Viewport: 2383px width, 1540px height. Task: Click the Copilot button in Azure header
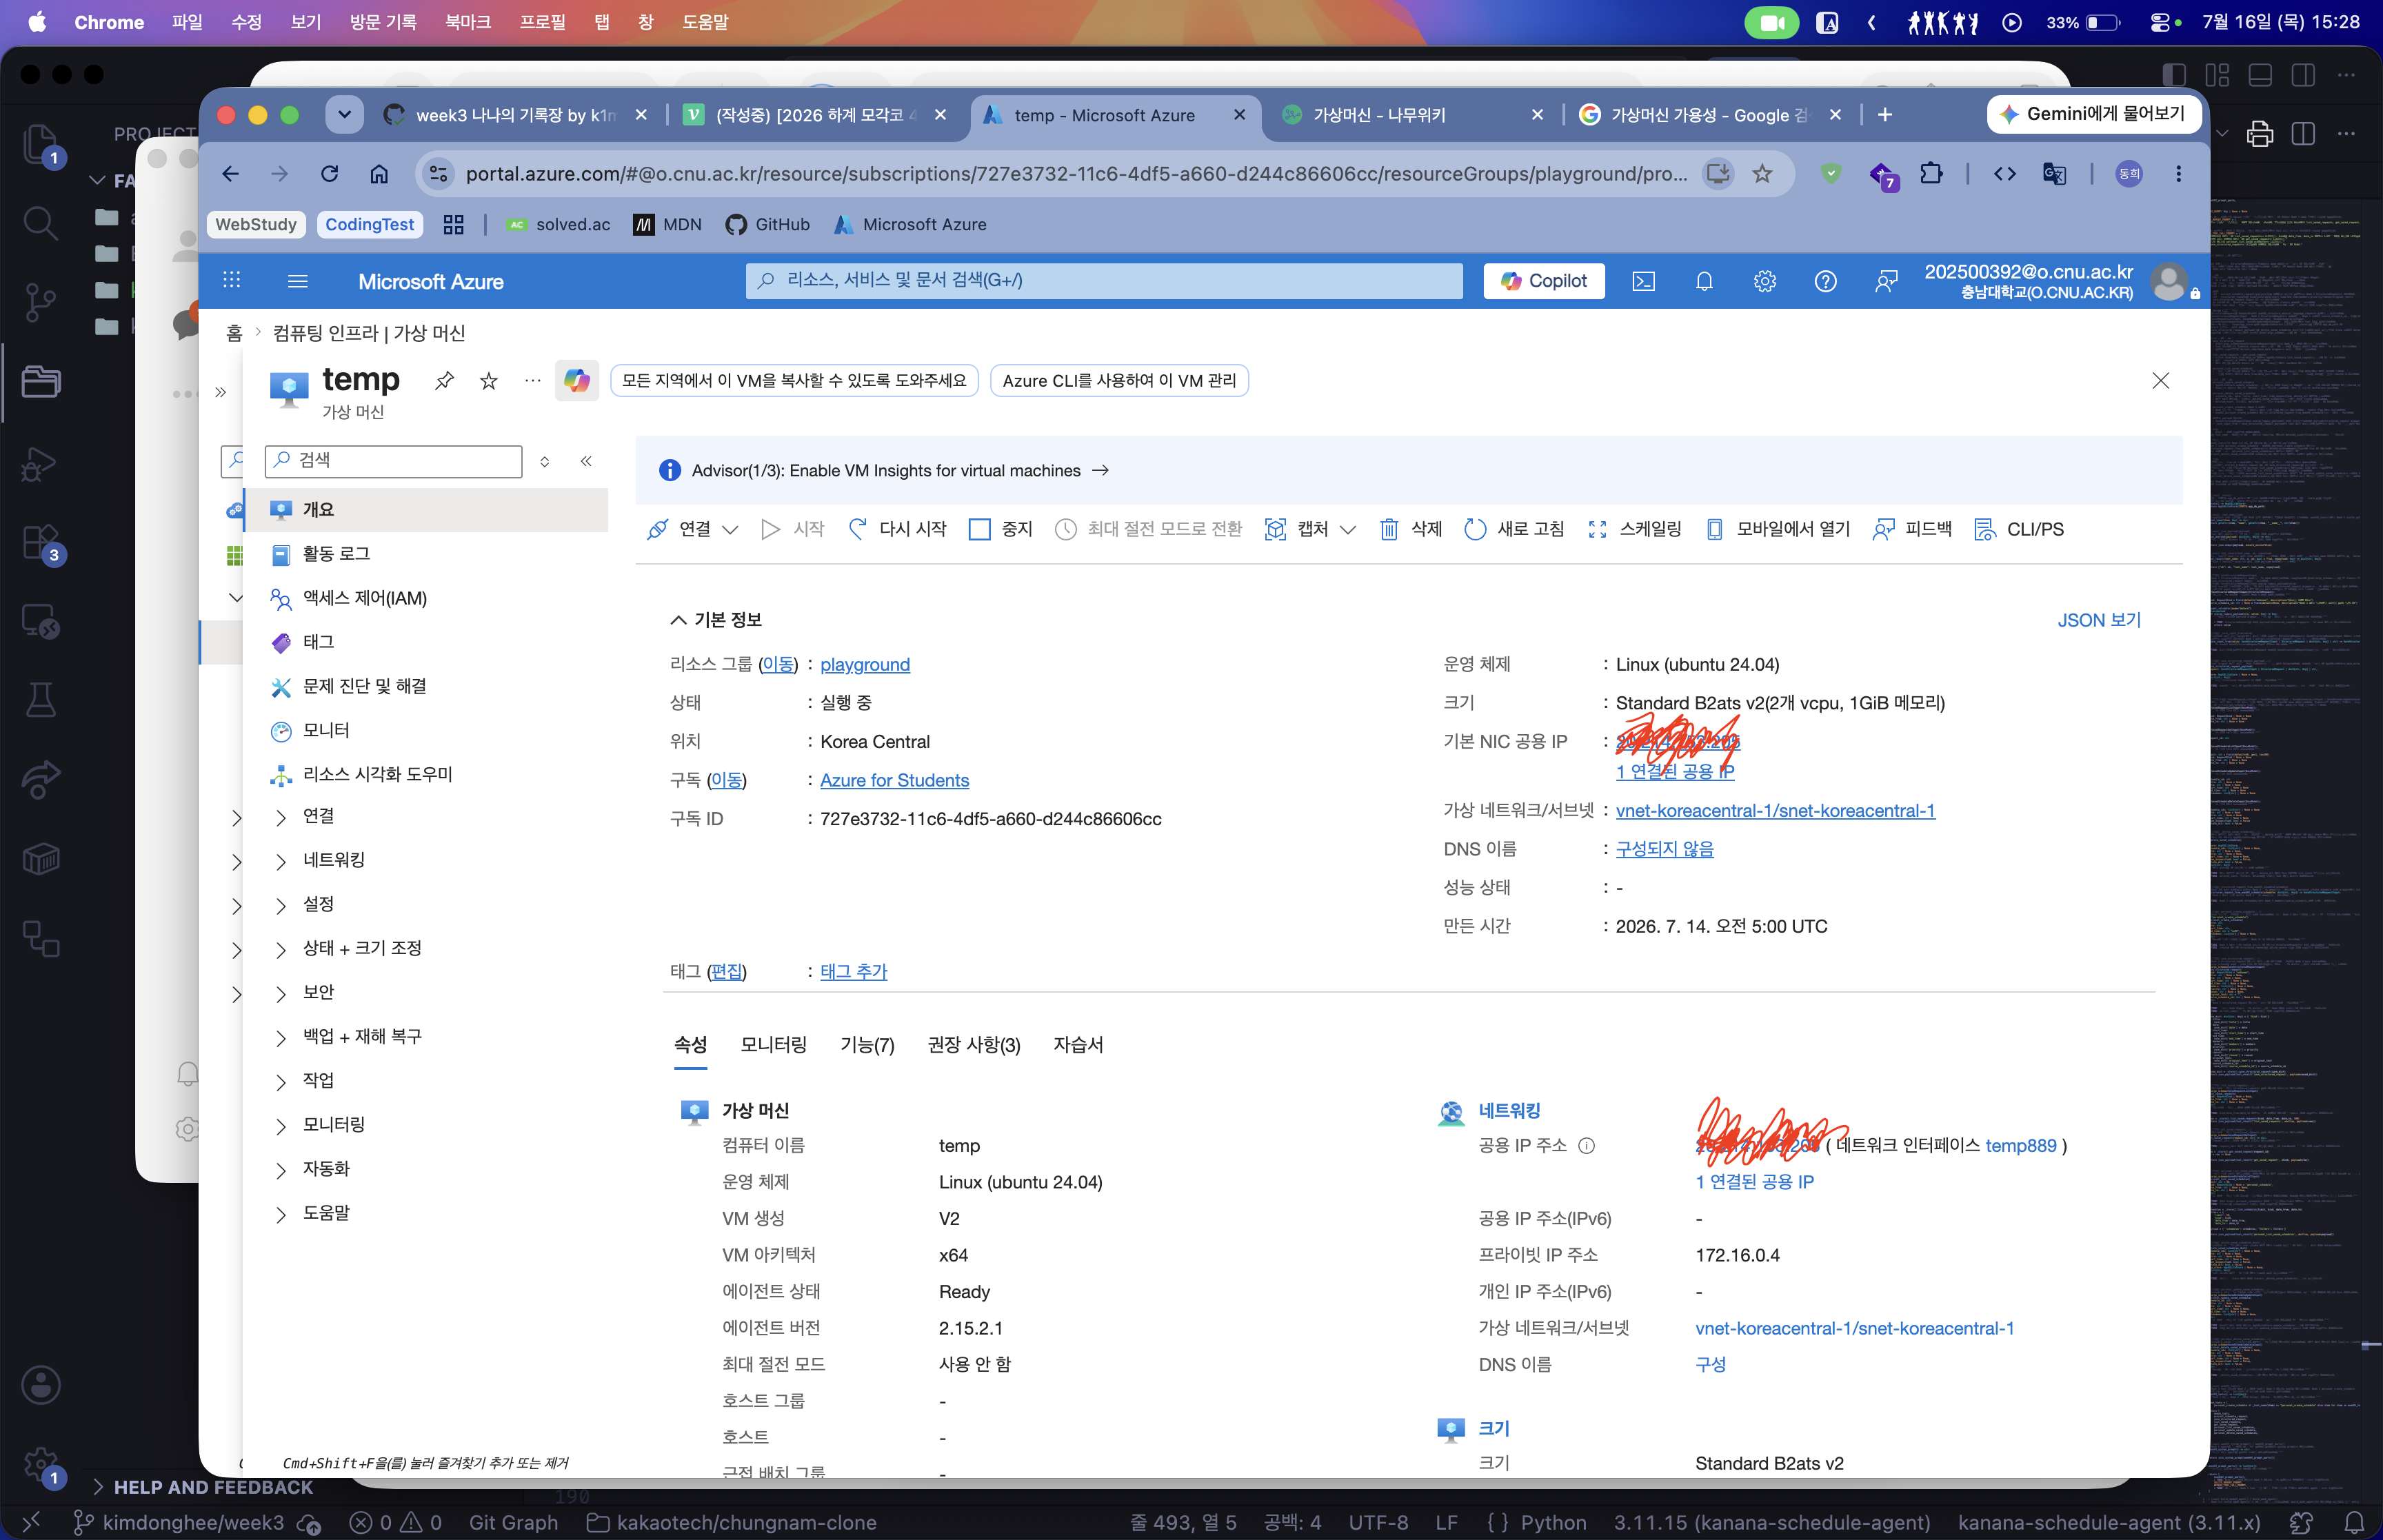(x=1543, y=281)
